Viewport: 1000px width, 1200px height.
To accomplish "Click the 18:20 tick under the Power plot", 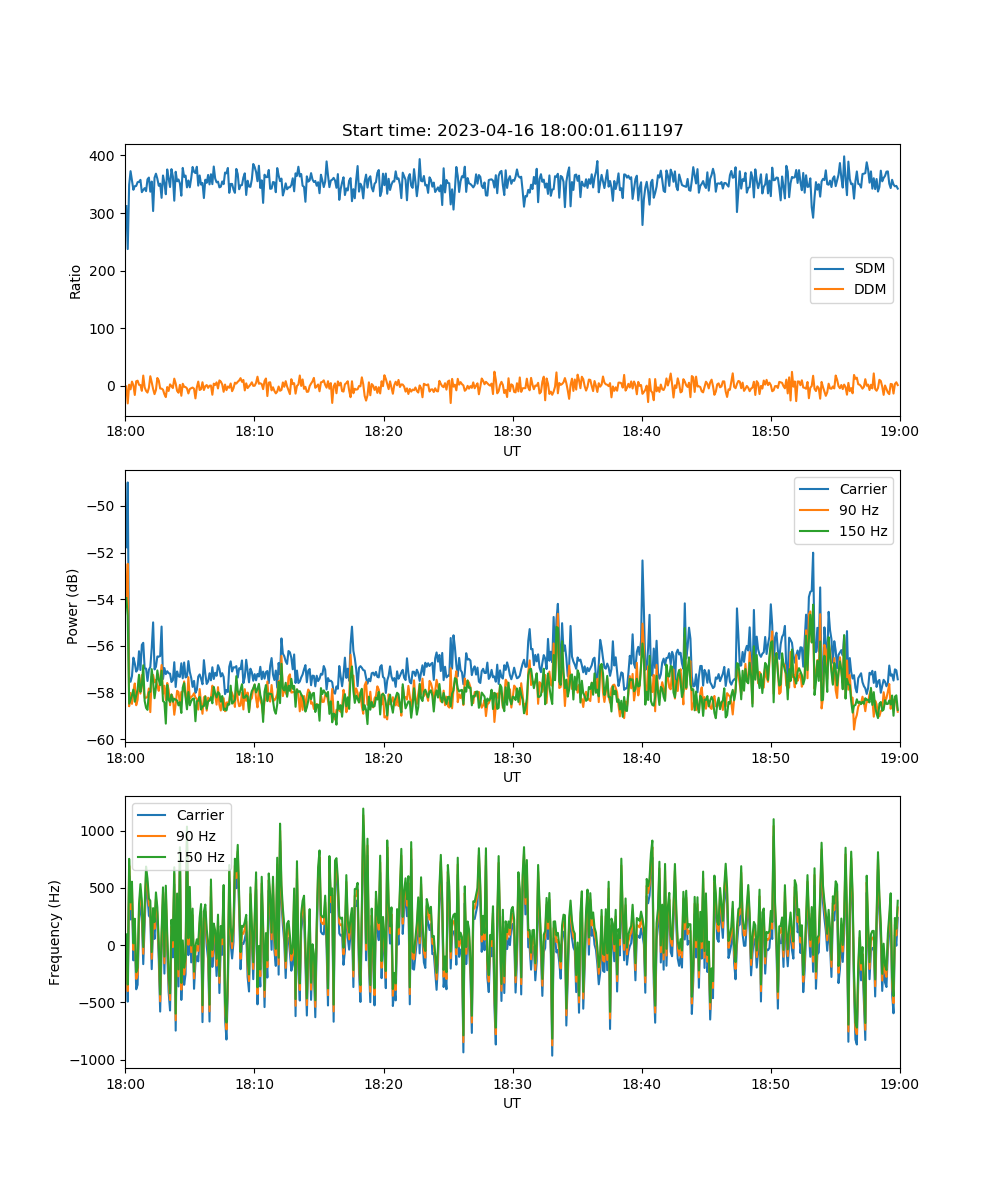I will [x=383, y=757].
